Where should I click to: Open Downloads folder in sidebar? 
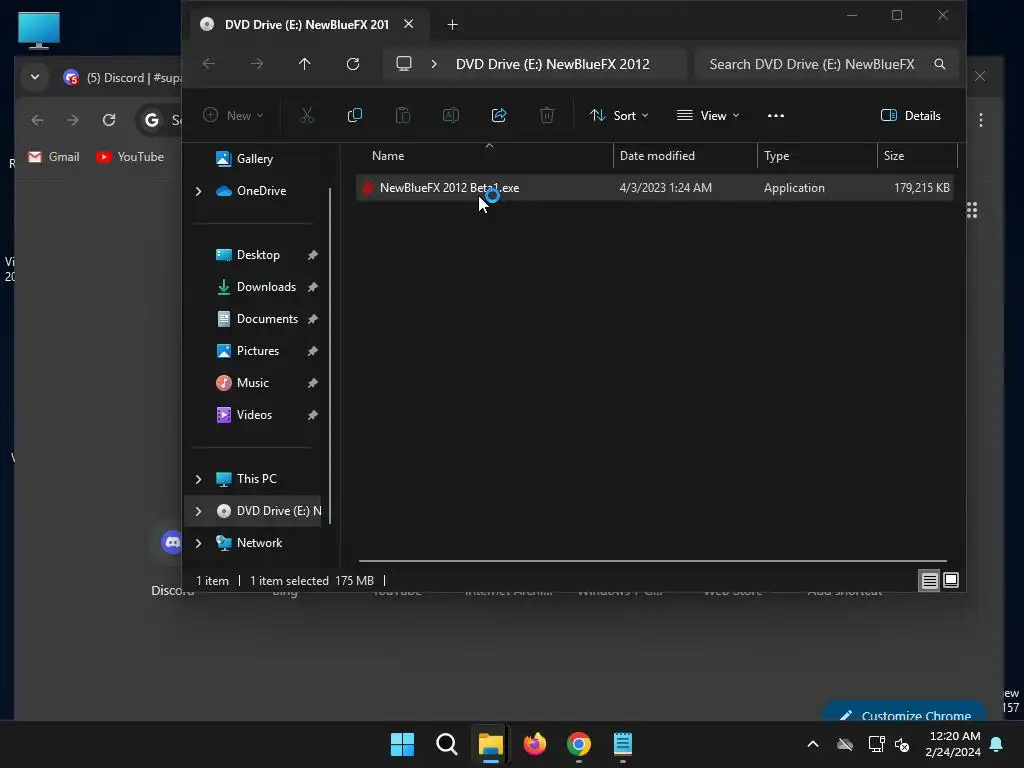click(x=266, y=287)
